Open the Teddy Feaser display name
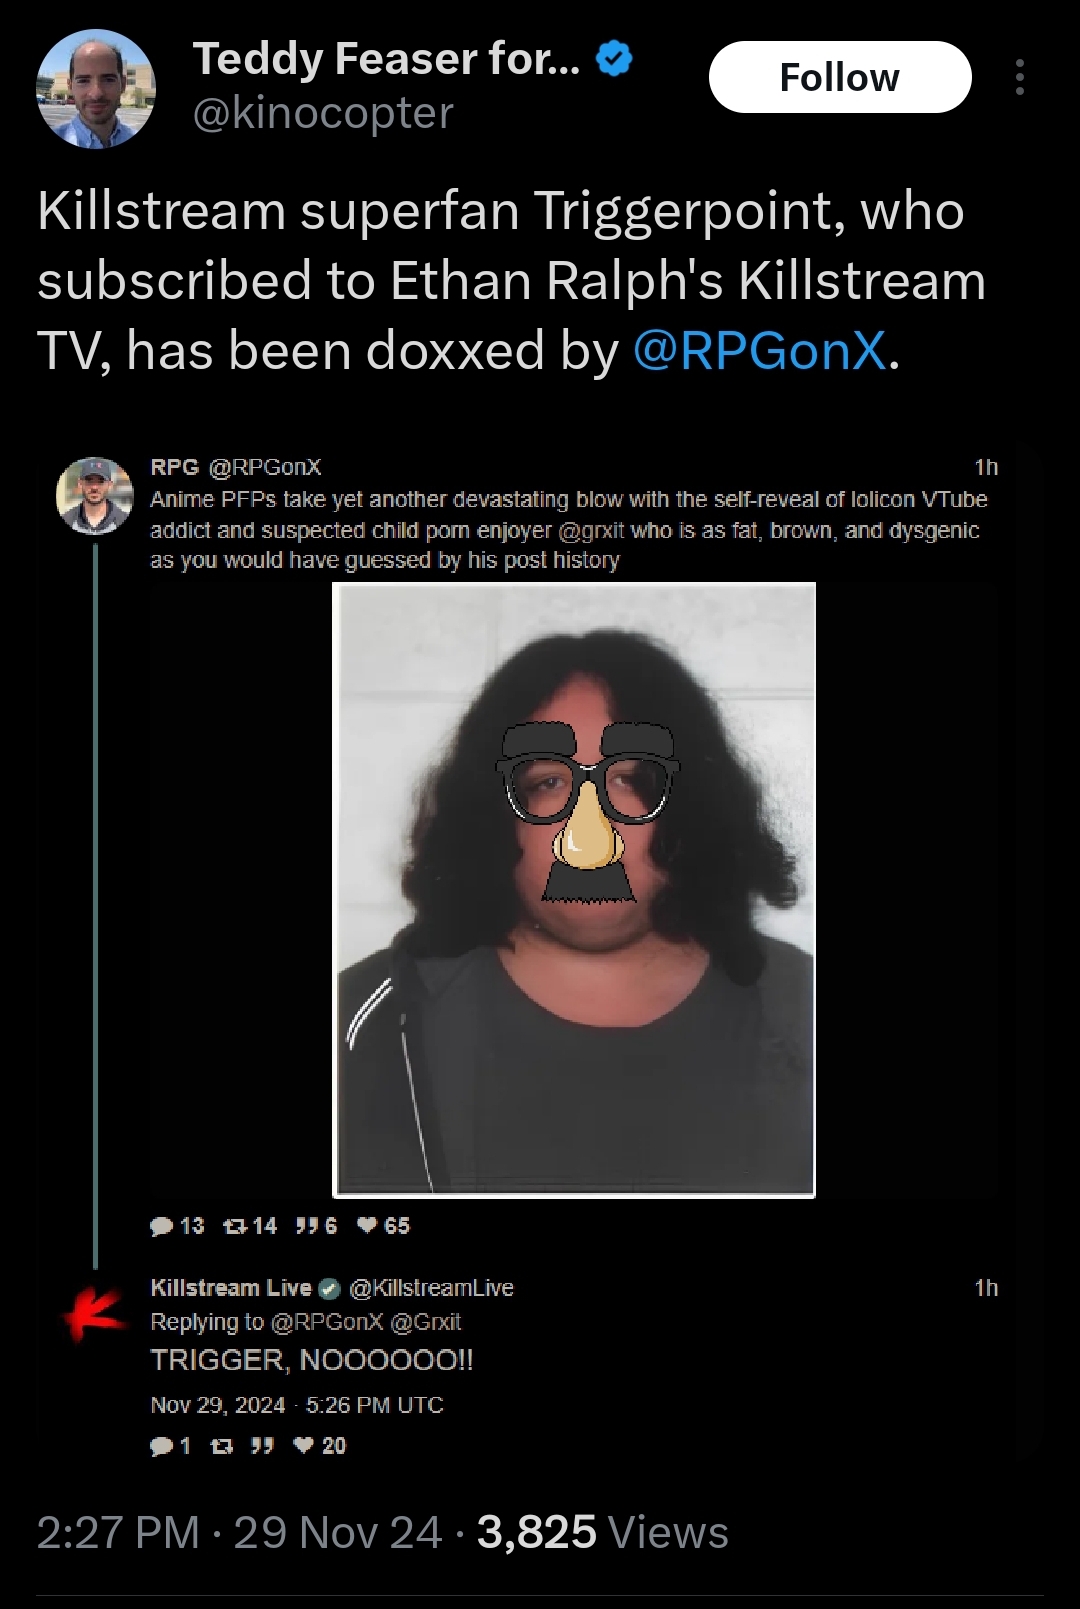Screen dimensions: 1080x1609 (386, 59)
